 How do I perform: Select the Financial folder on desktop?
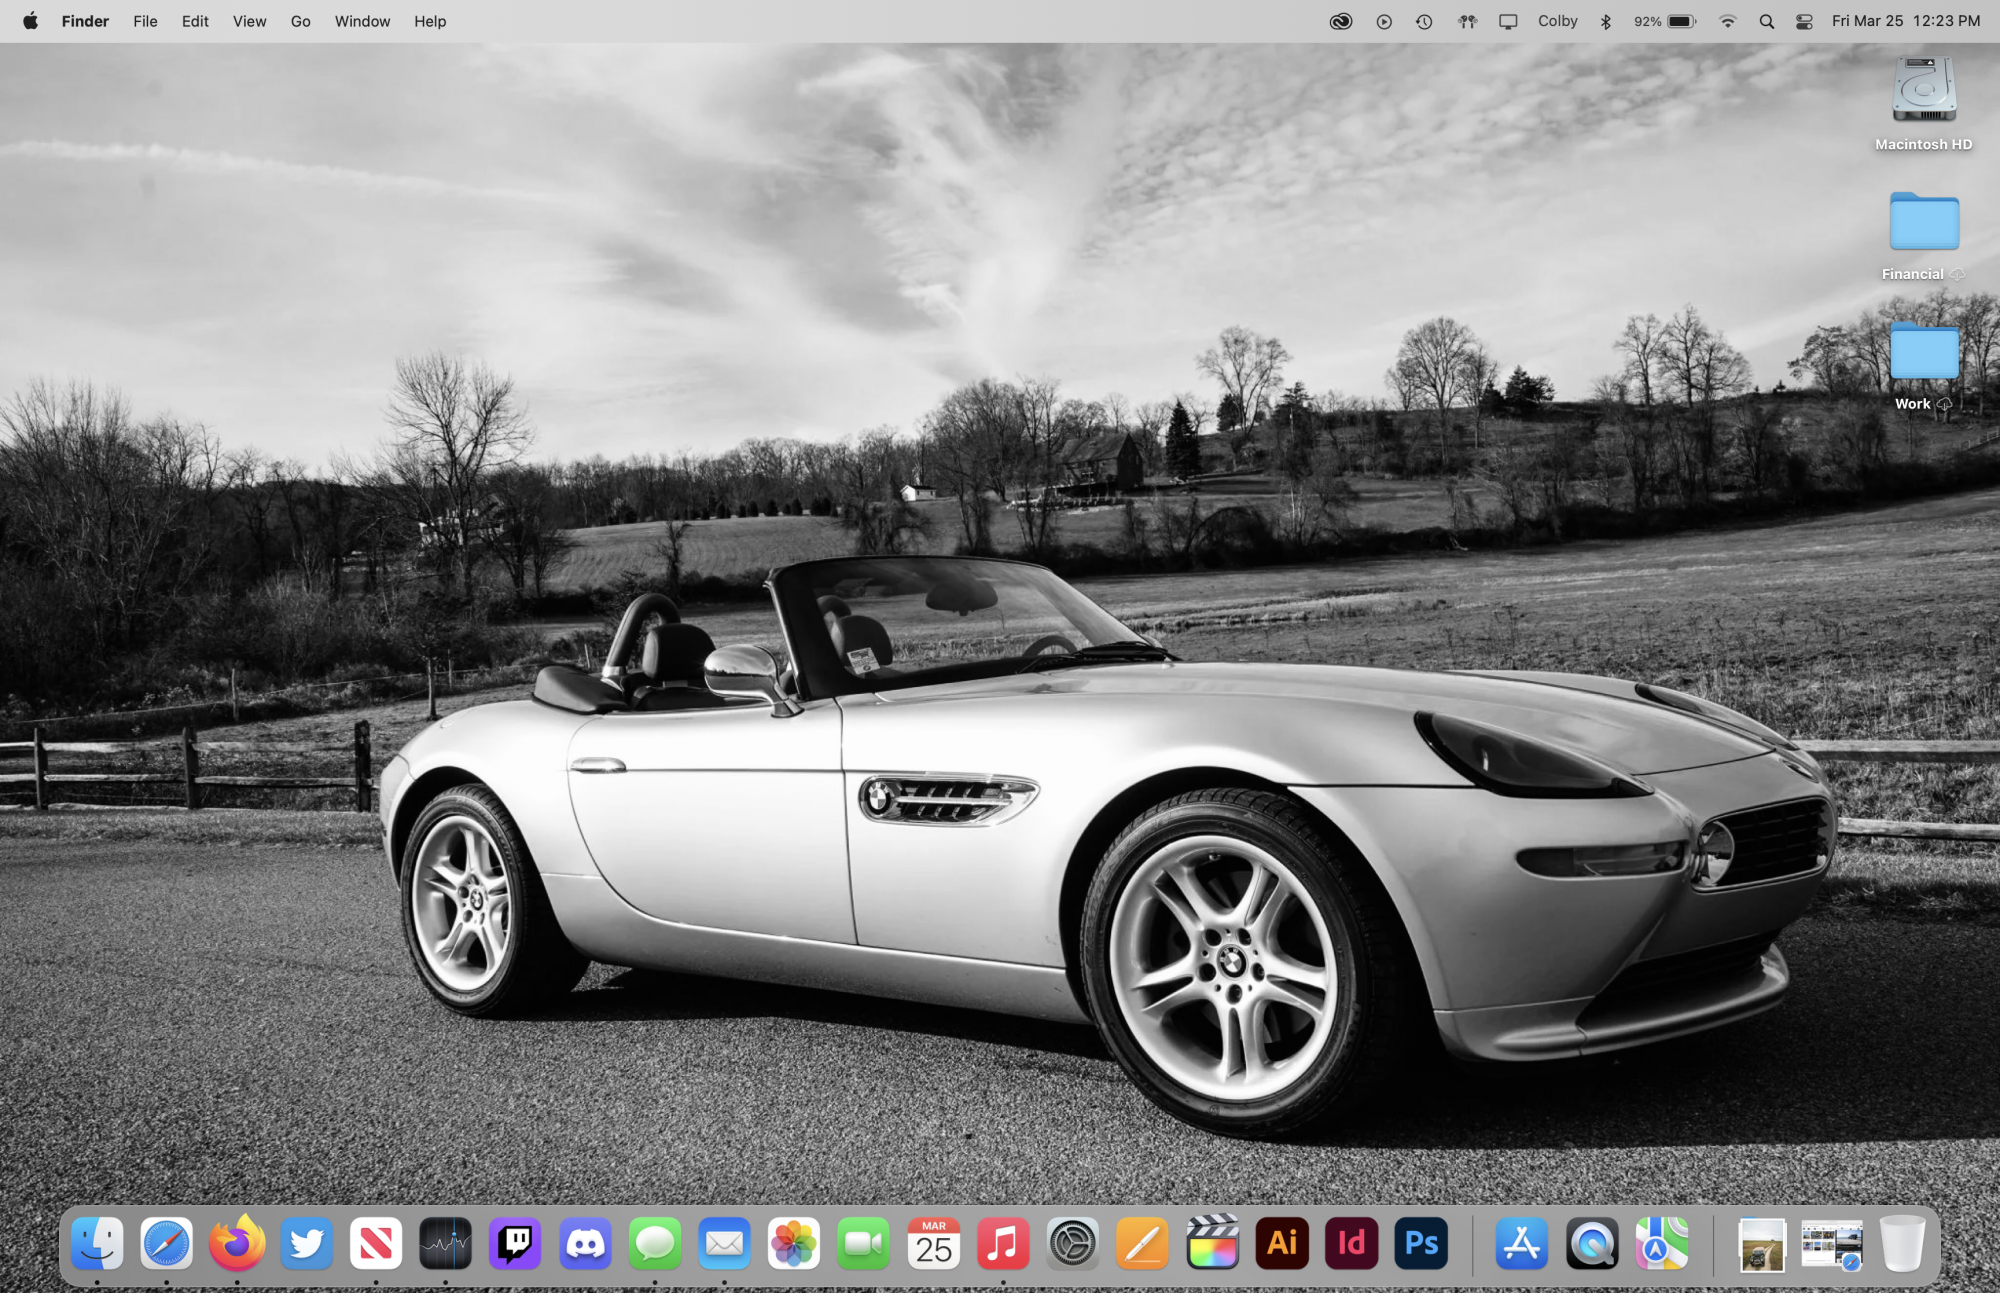pos(1923,222)
